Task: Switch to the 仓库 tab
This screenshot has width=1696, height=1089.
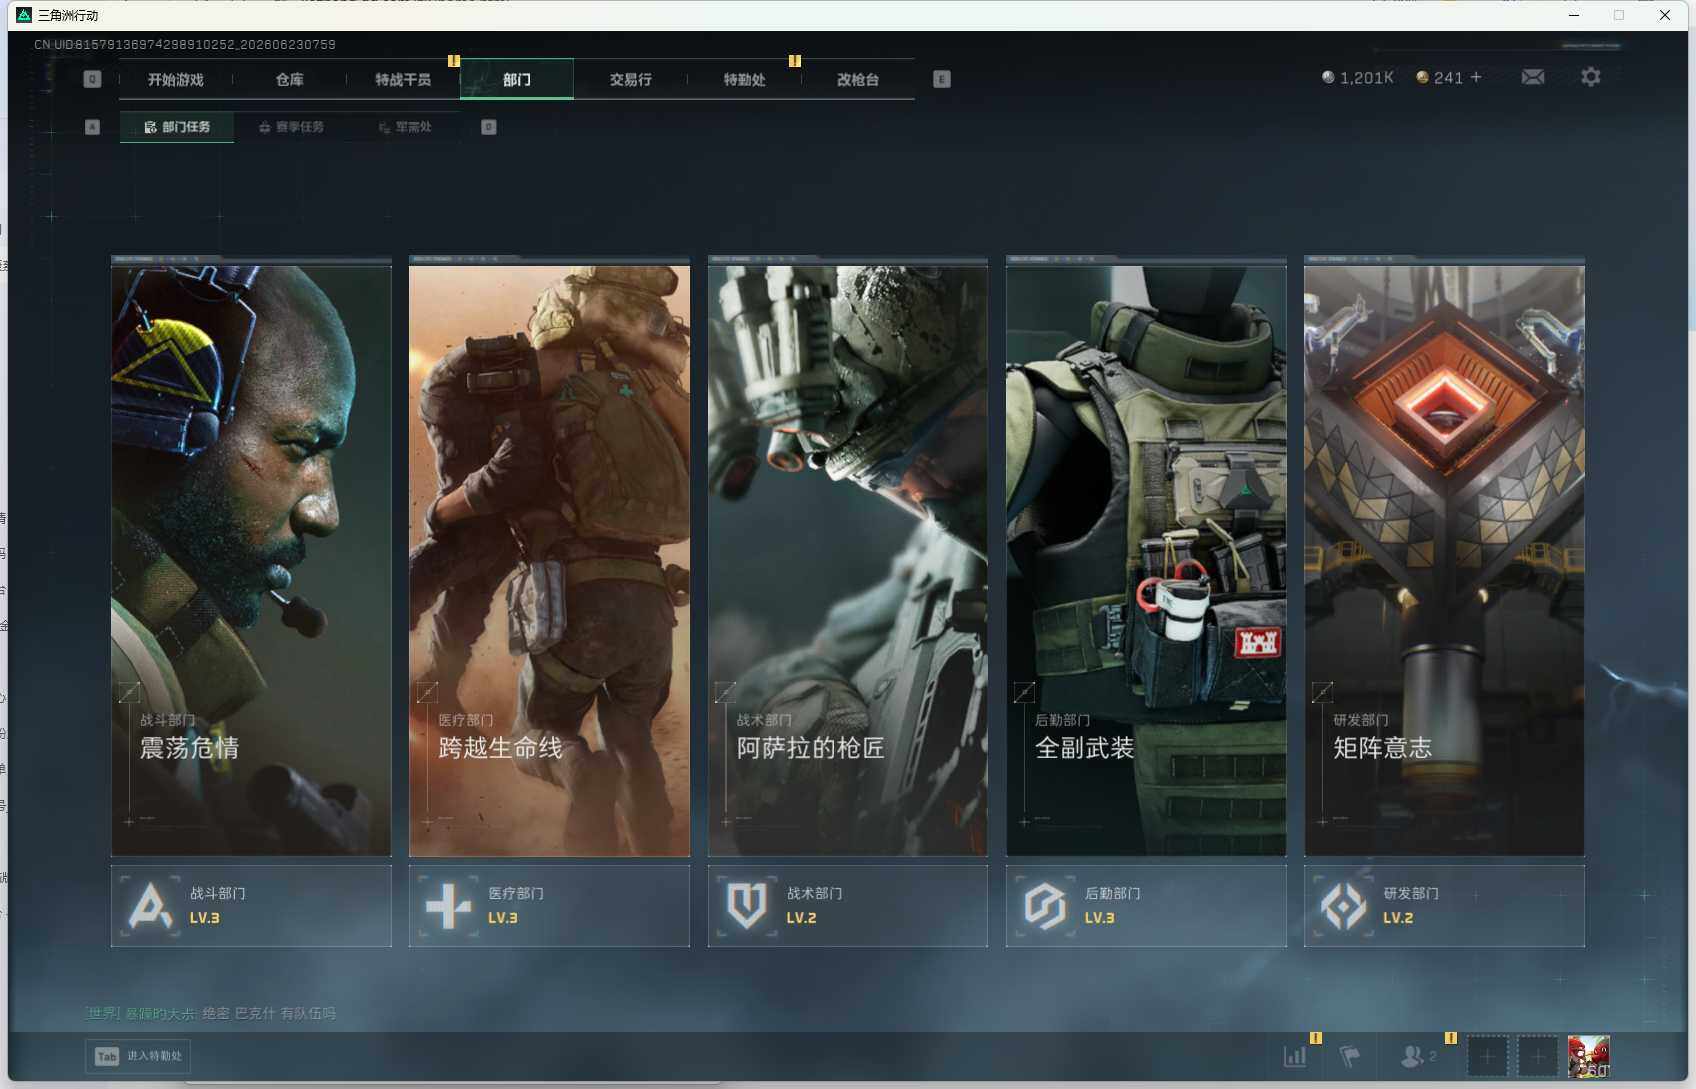Action: click(x=289, y=80)
